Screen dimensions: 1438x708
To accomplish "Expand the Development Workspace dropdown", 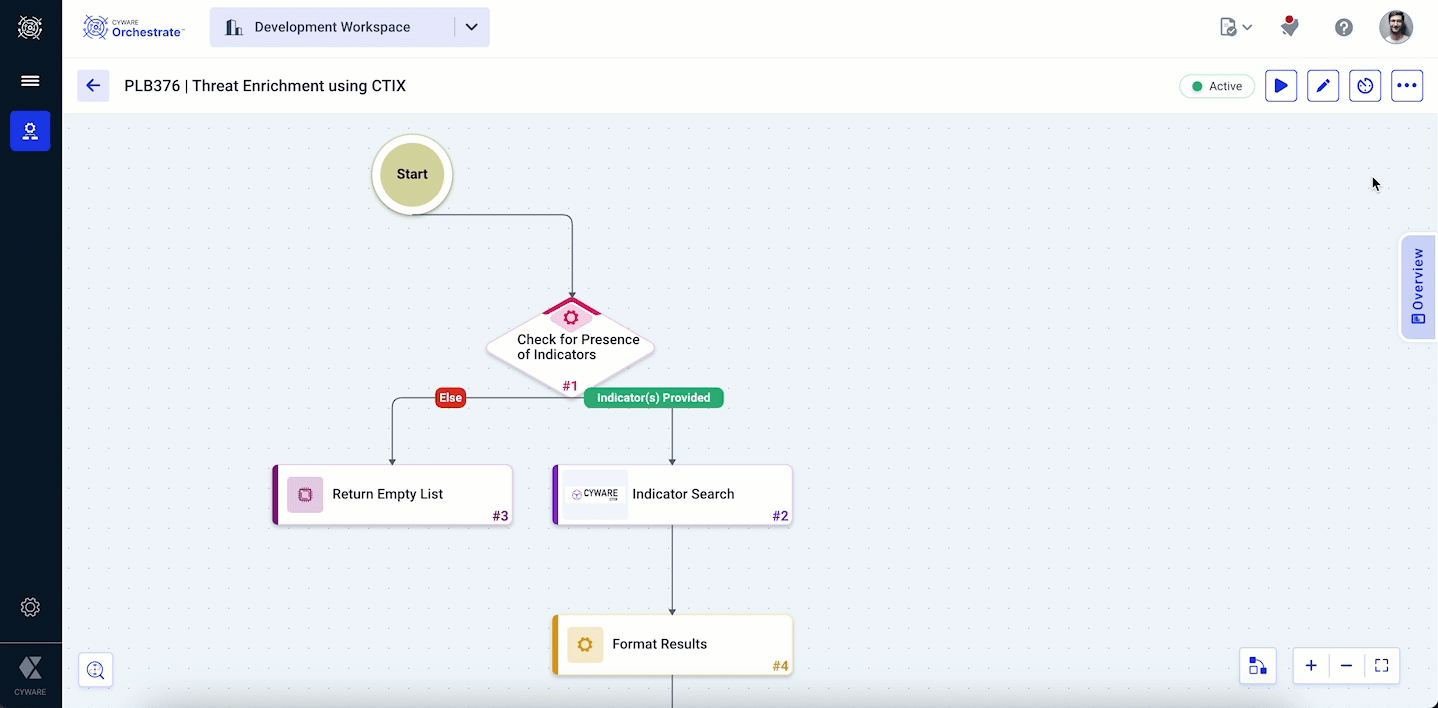I will click(471, 27).
